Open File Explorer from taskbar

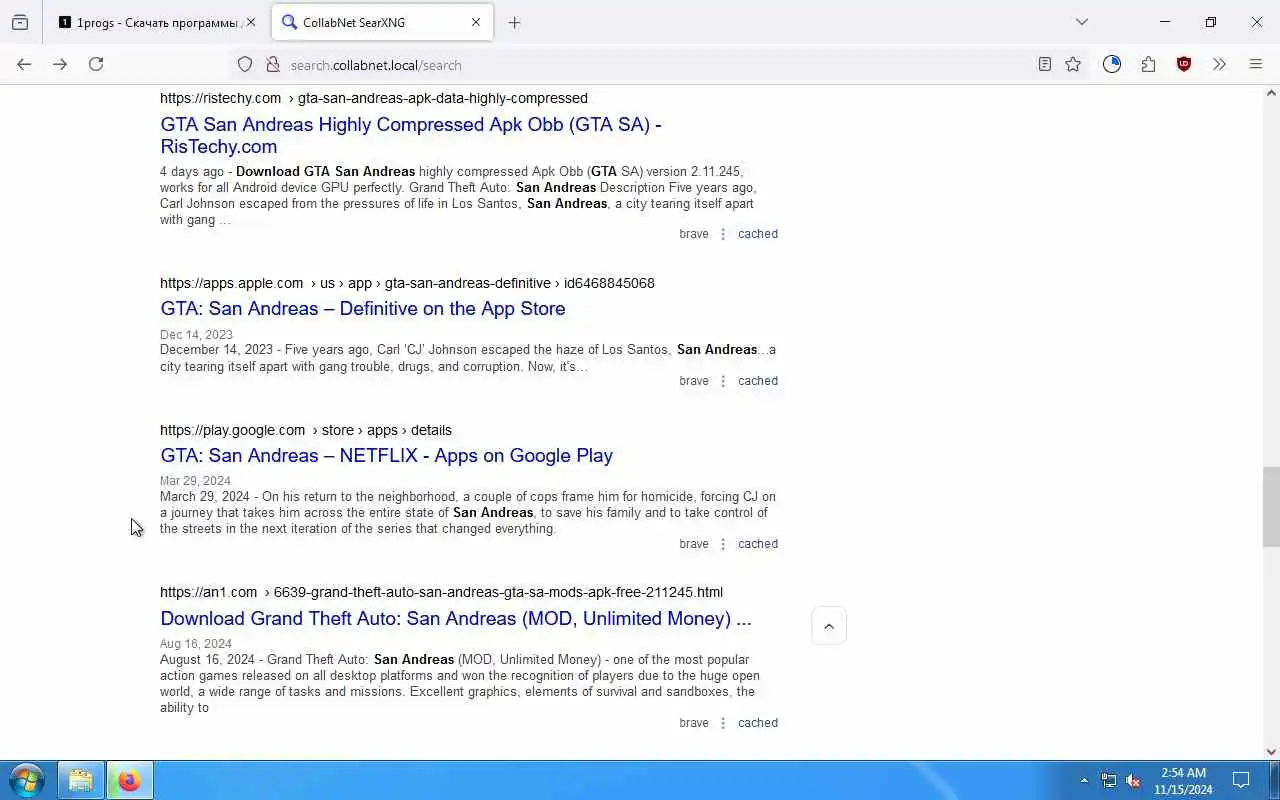81,780
